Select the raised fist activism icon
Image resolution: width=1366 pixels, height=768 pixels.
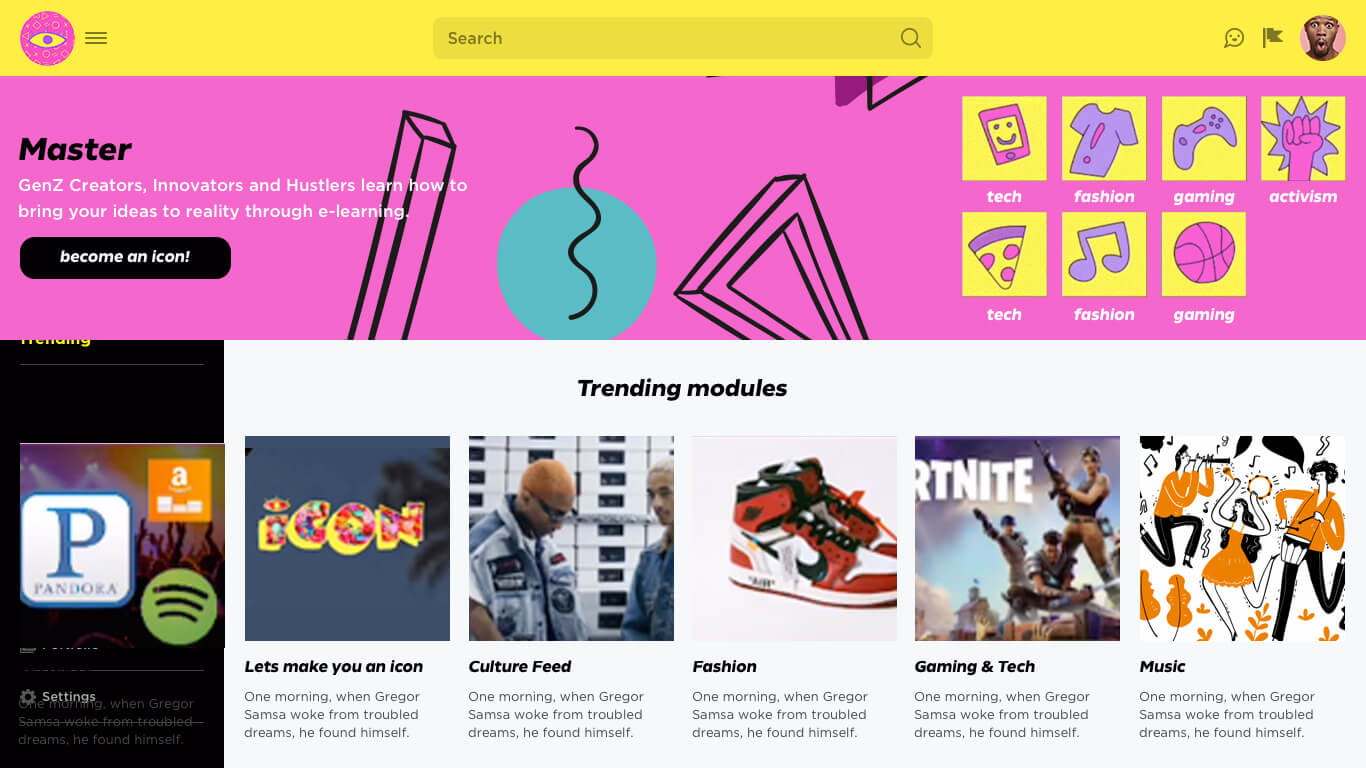click(1303, 138)
